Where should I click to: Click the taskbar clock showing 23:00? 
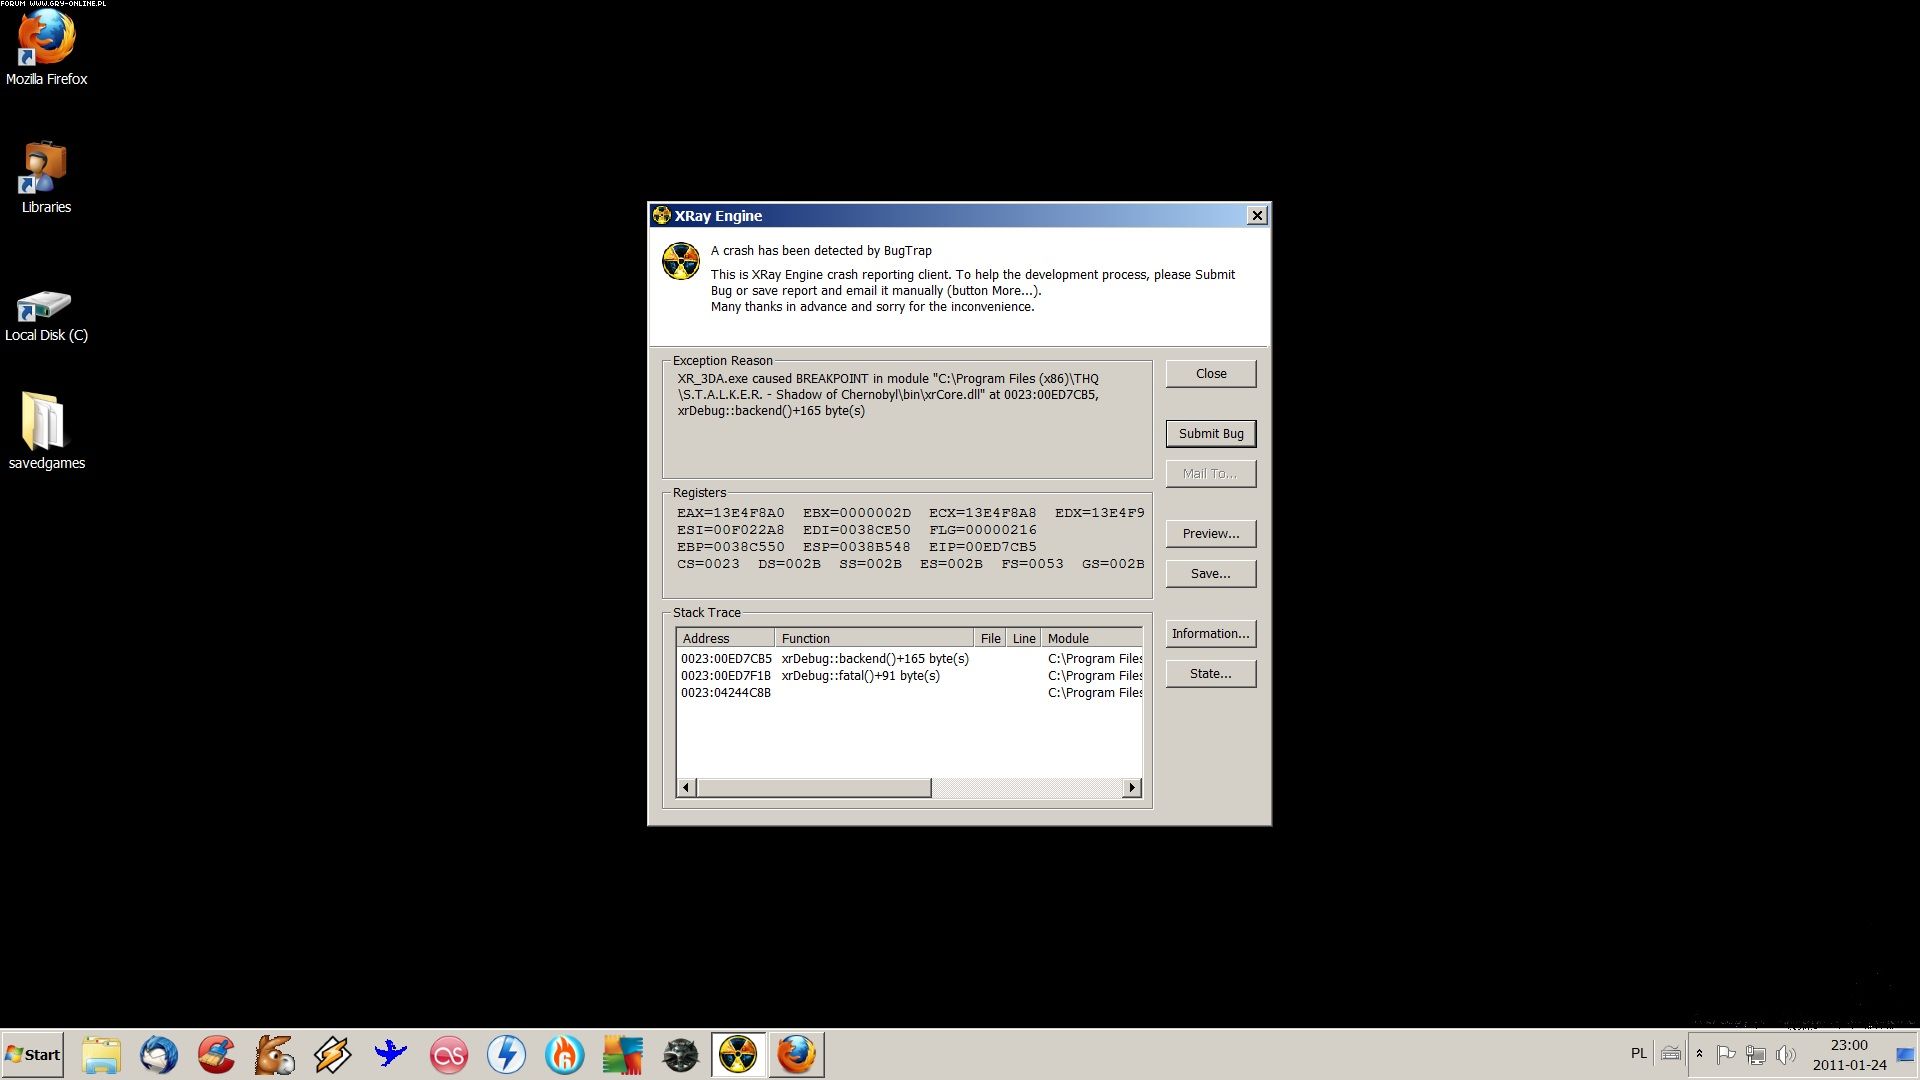point(1849,1055)
